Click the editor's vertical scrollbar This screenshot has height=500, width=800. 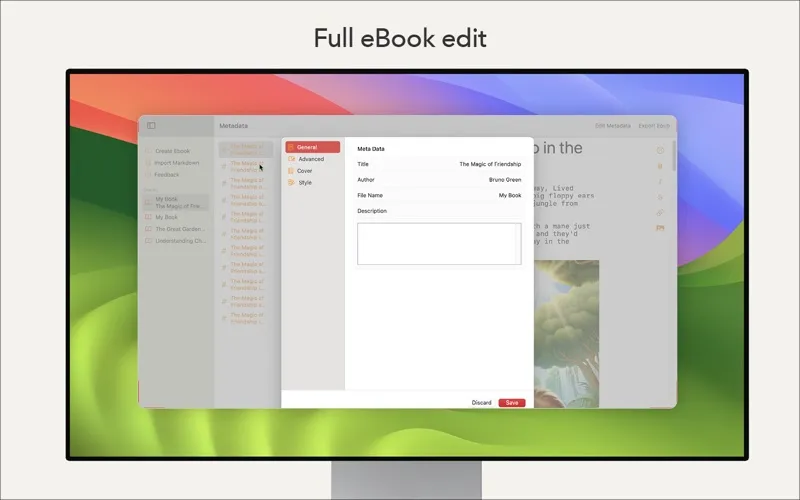click(673, 156)
